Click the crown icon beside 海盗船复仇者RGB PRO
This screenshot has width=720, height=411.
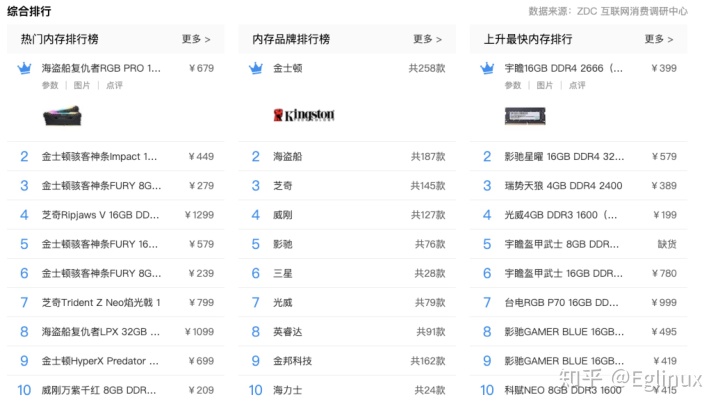point(24,68)
